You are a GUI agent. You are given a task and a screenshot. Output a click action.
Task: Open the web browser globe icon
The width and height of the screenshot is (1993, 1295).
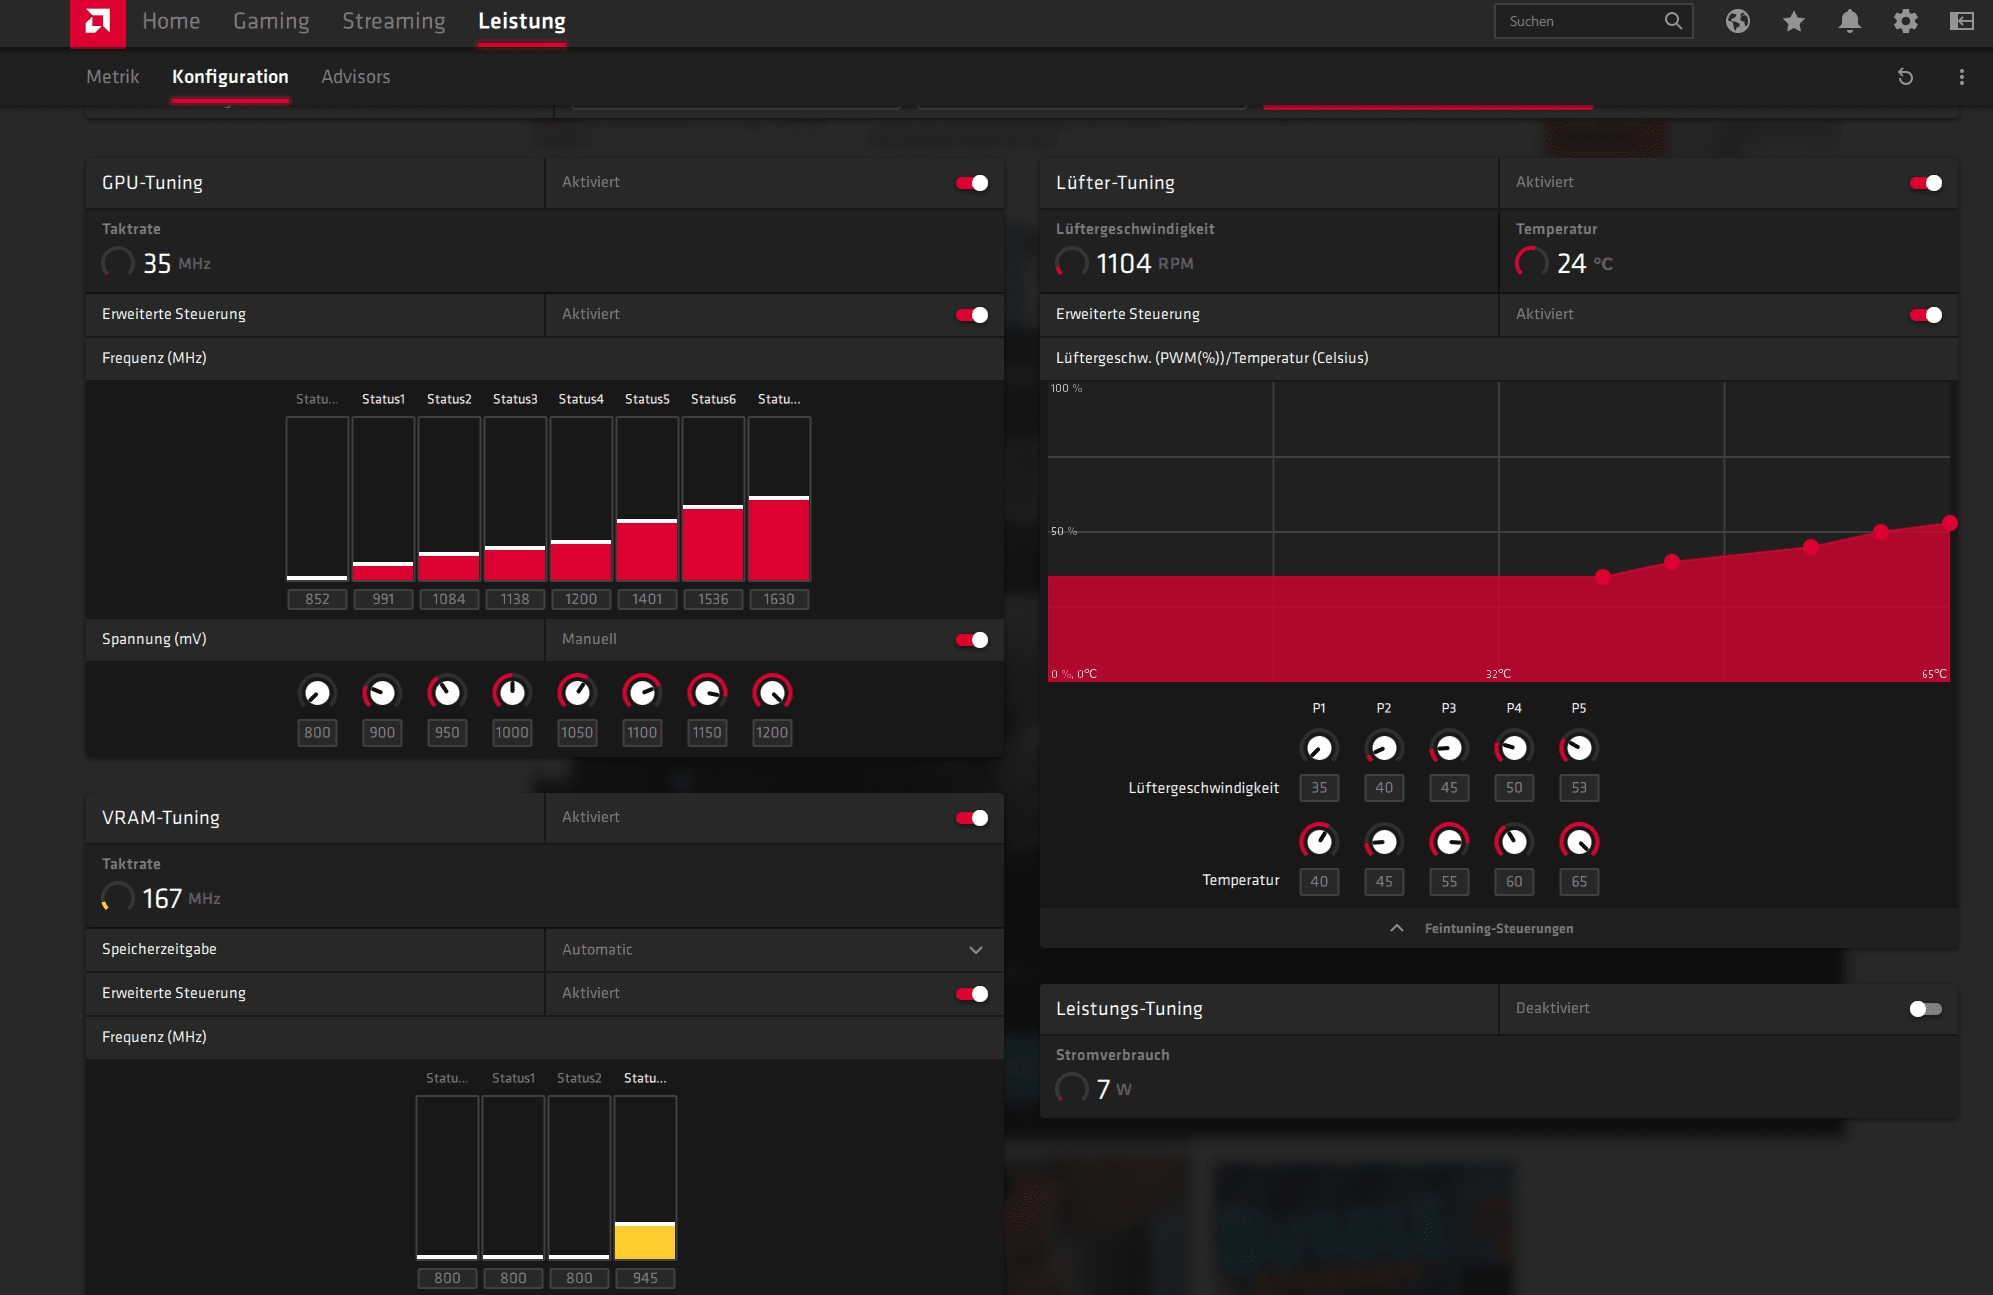pyautogui.click(x=1737, y=21)
